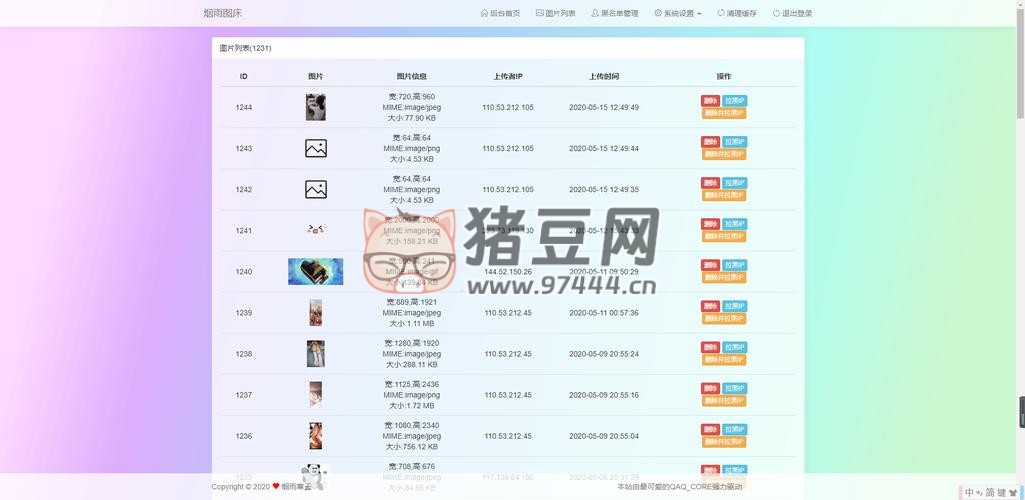Go to 后台首页 in navbar
This screenshot has width=1025, height=500.
(x=500, y=13)
